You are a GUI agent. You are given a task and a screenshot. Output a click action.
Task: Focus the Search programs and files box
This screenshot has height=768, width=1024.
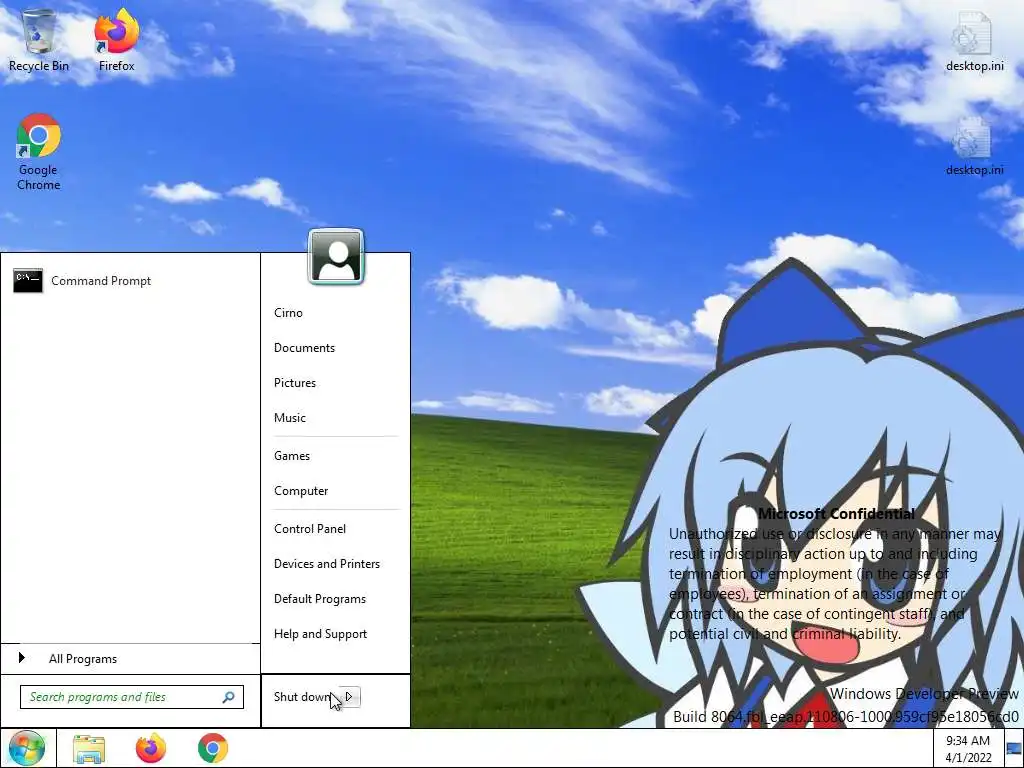132,697
